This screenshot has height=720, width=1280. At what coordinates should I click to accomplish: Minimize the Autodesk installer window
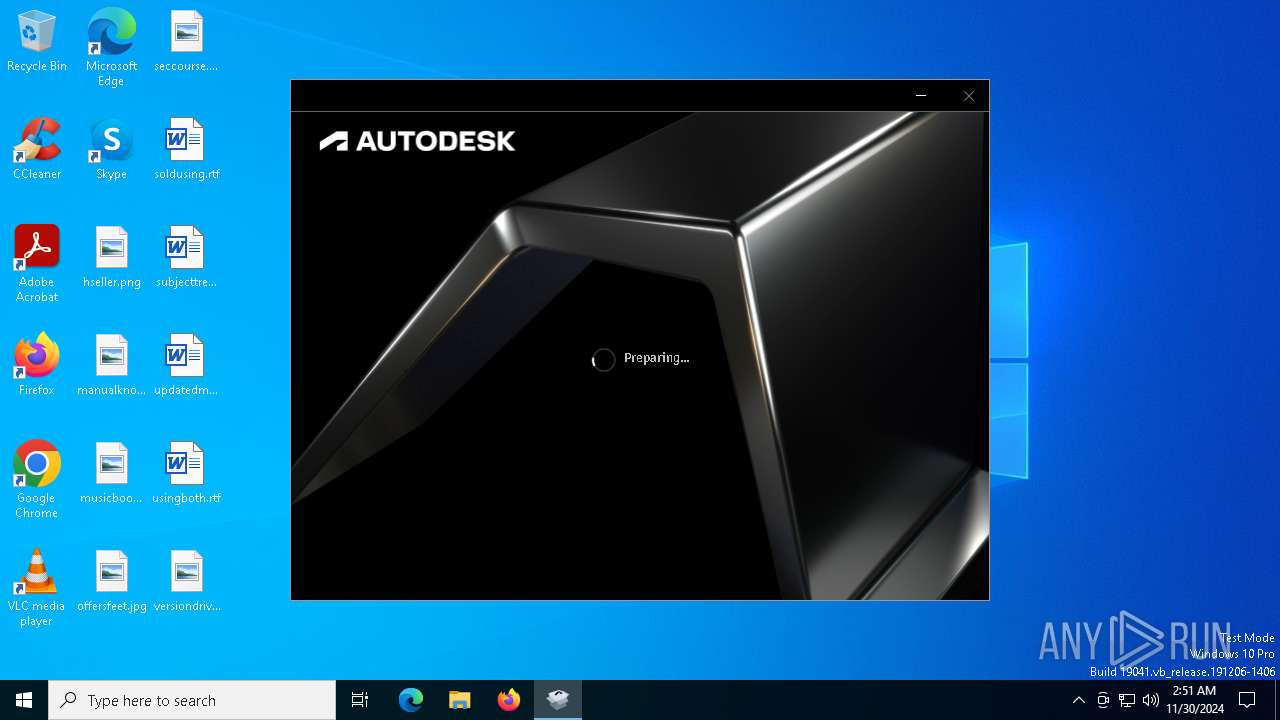click(921, 96)
